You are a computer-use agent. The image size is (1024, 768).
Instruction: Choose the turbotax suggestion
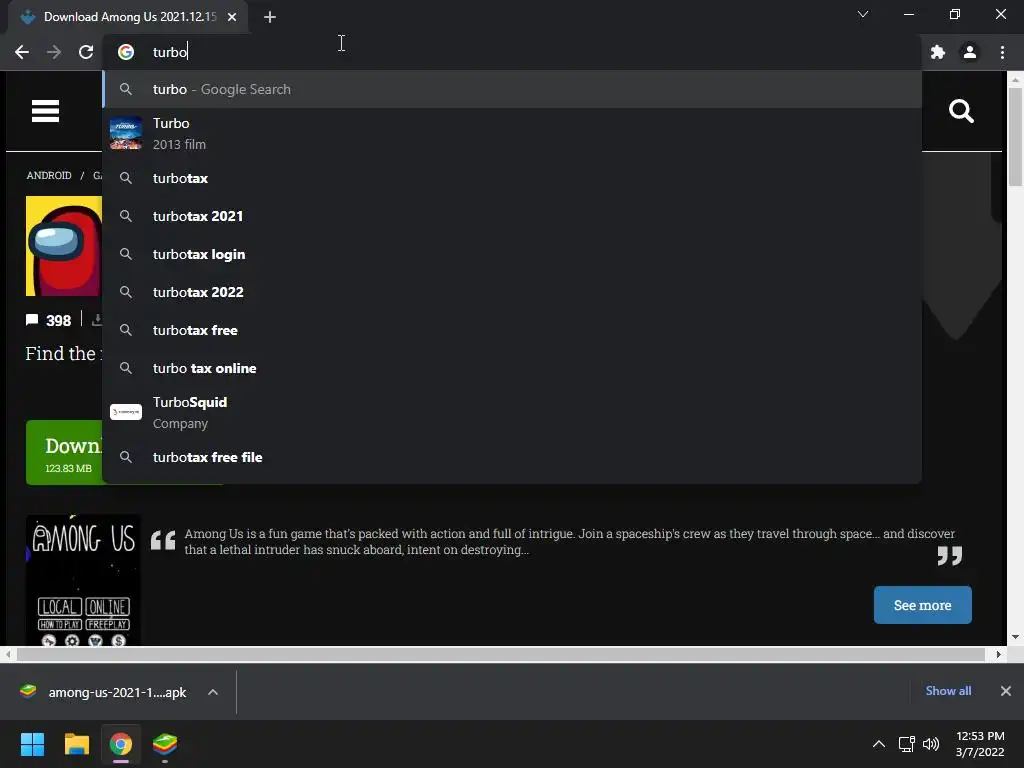[511, 178]
